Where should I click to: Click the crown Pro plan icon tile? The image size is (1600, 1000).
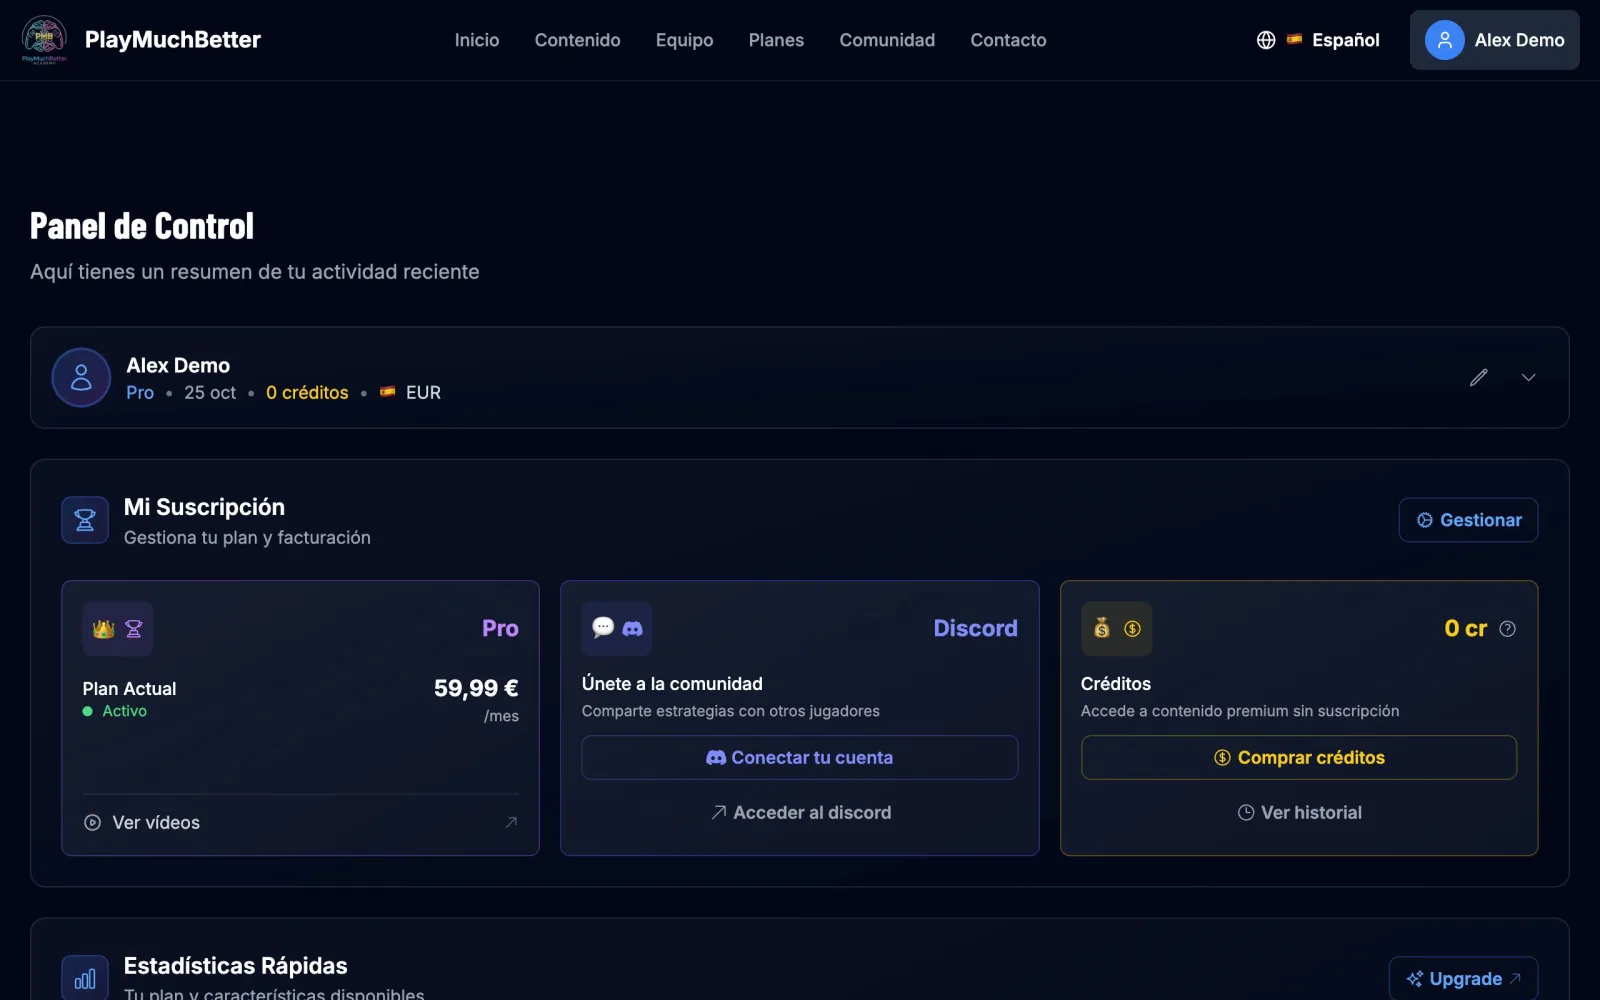pyautogui.click(x=118, y=628)
